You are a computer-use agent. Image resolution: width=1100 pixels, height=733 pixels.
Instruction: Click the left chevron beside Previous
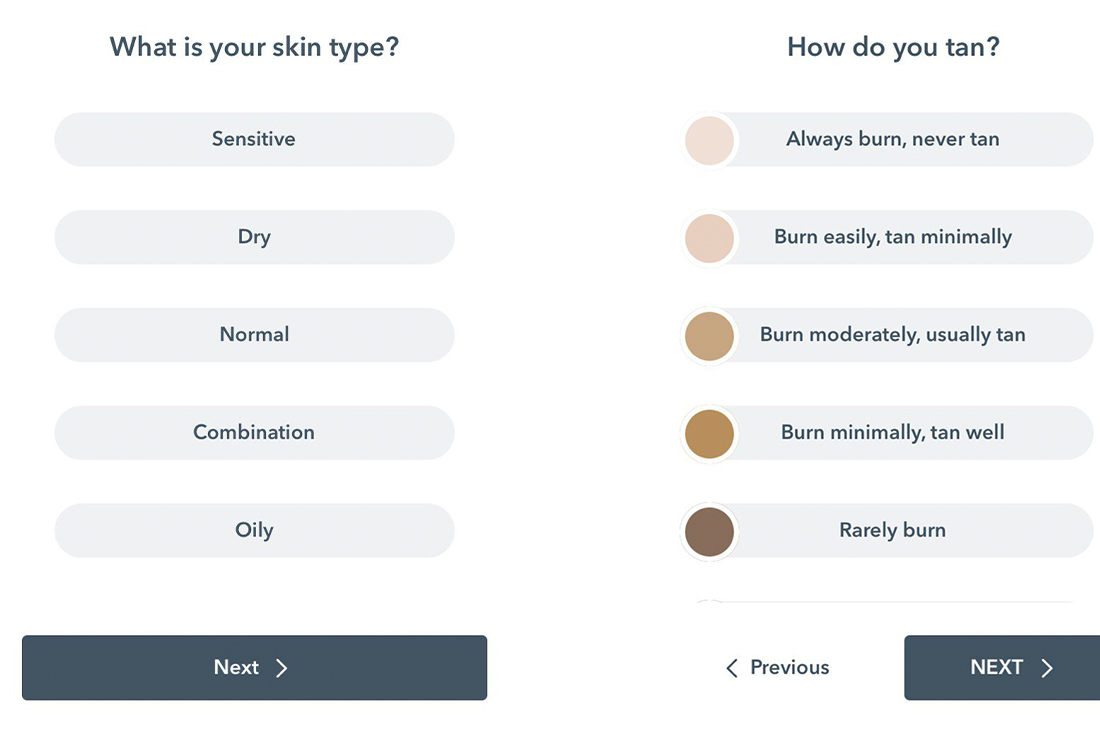coord(732,668)
